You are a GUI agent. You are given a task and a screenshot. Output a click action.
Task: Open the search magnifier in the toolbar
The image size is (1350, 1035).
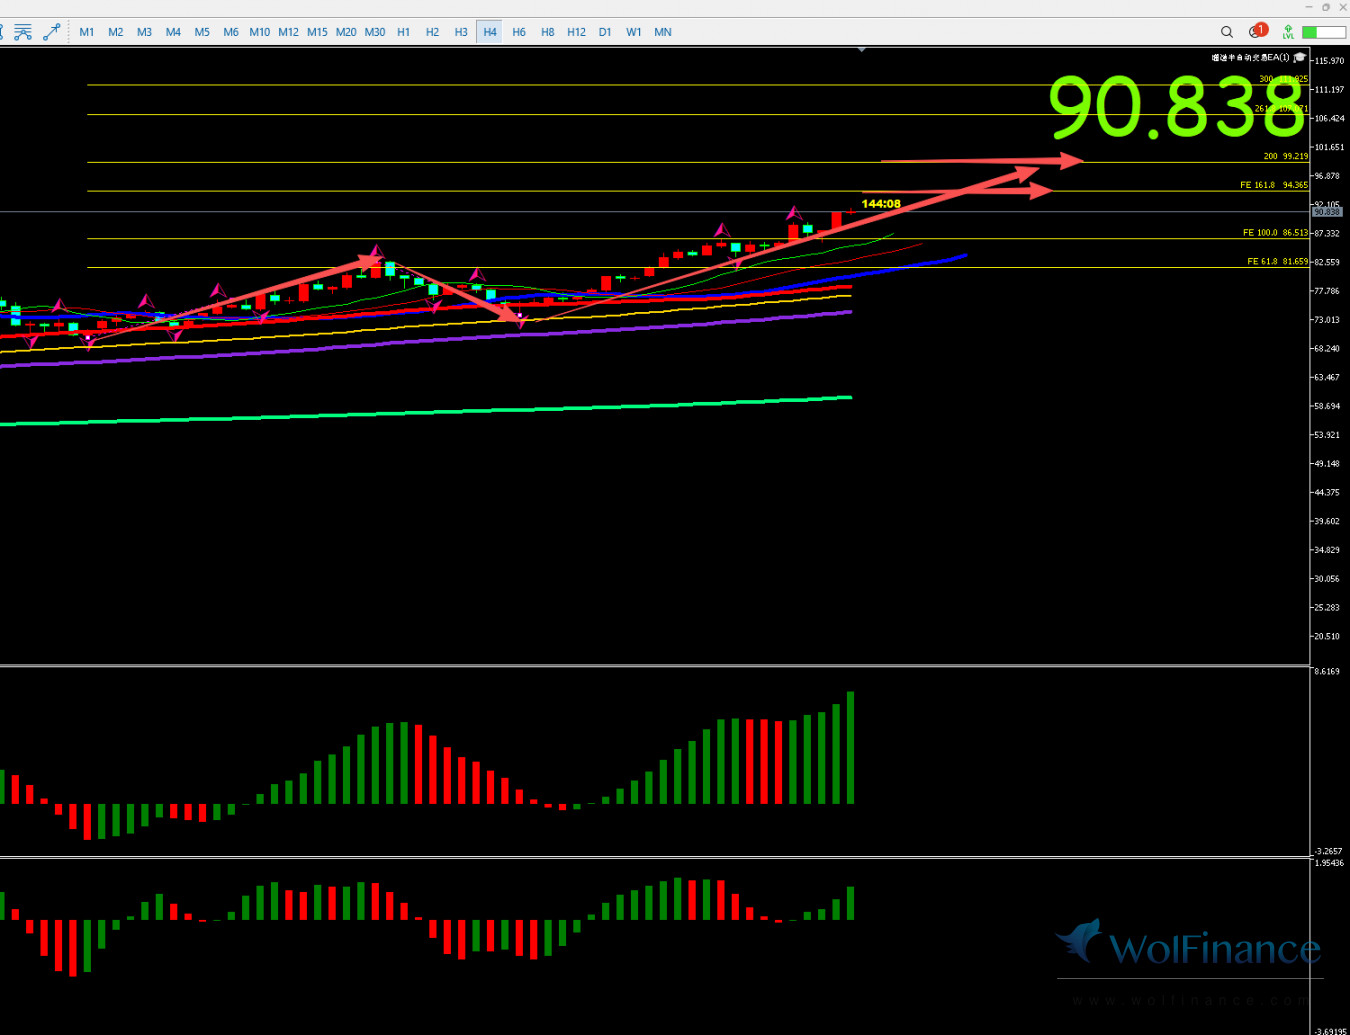point(1227,32)
